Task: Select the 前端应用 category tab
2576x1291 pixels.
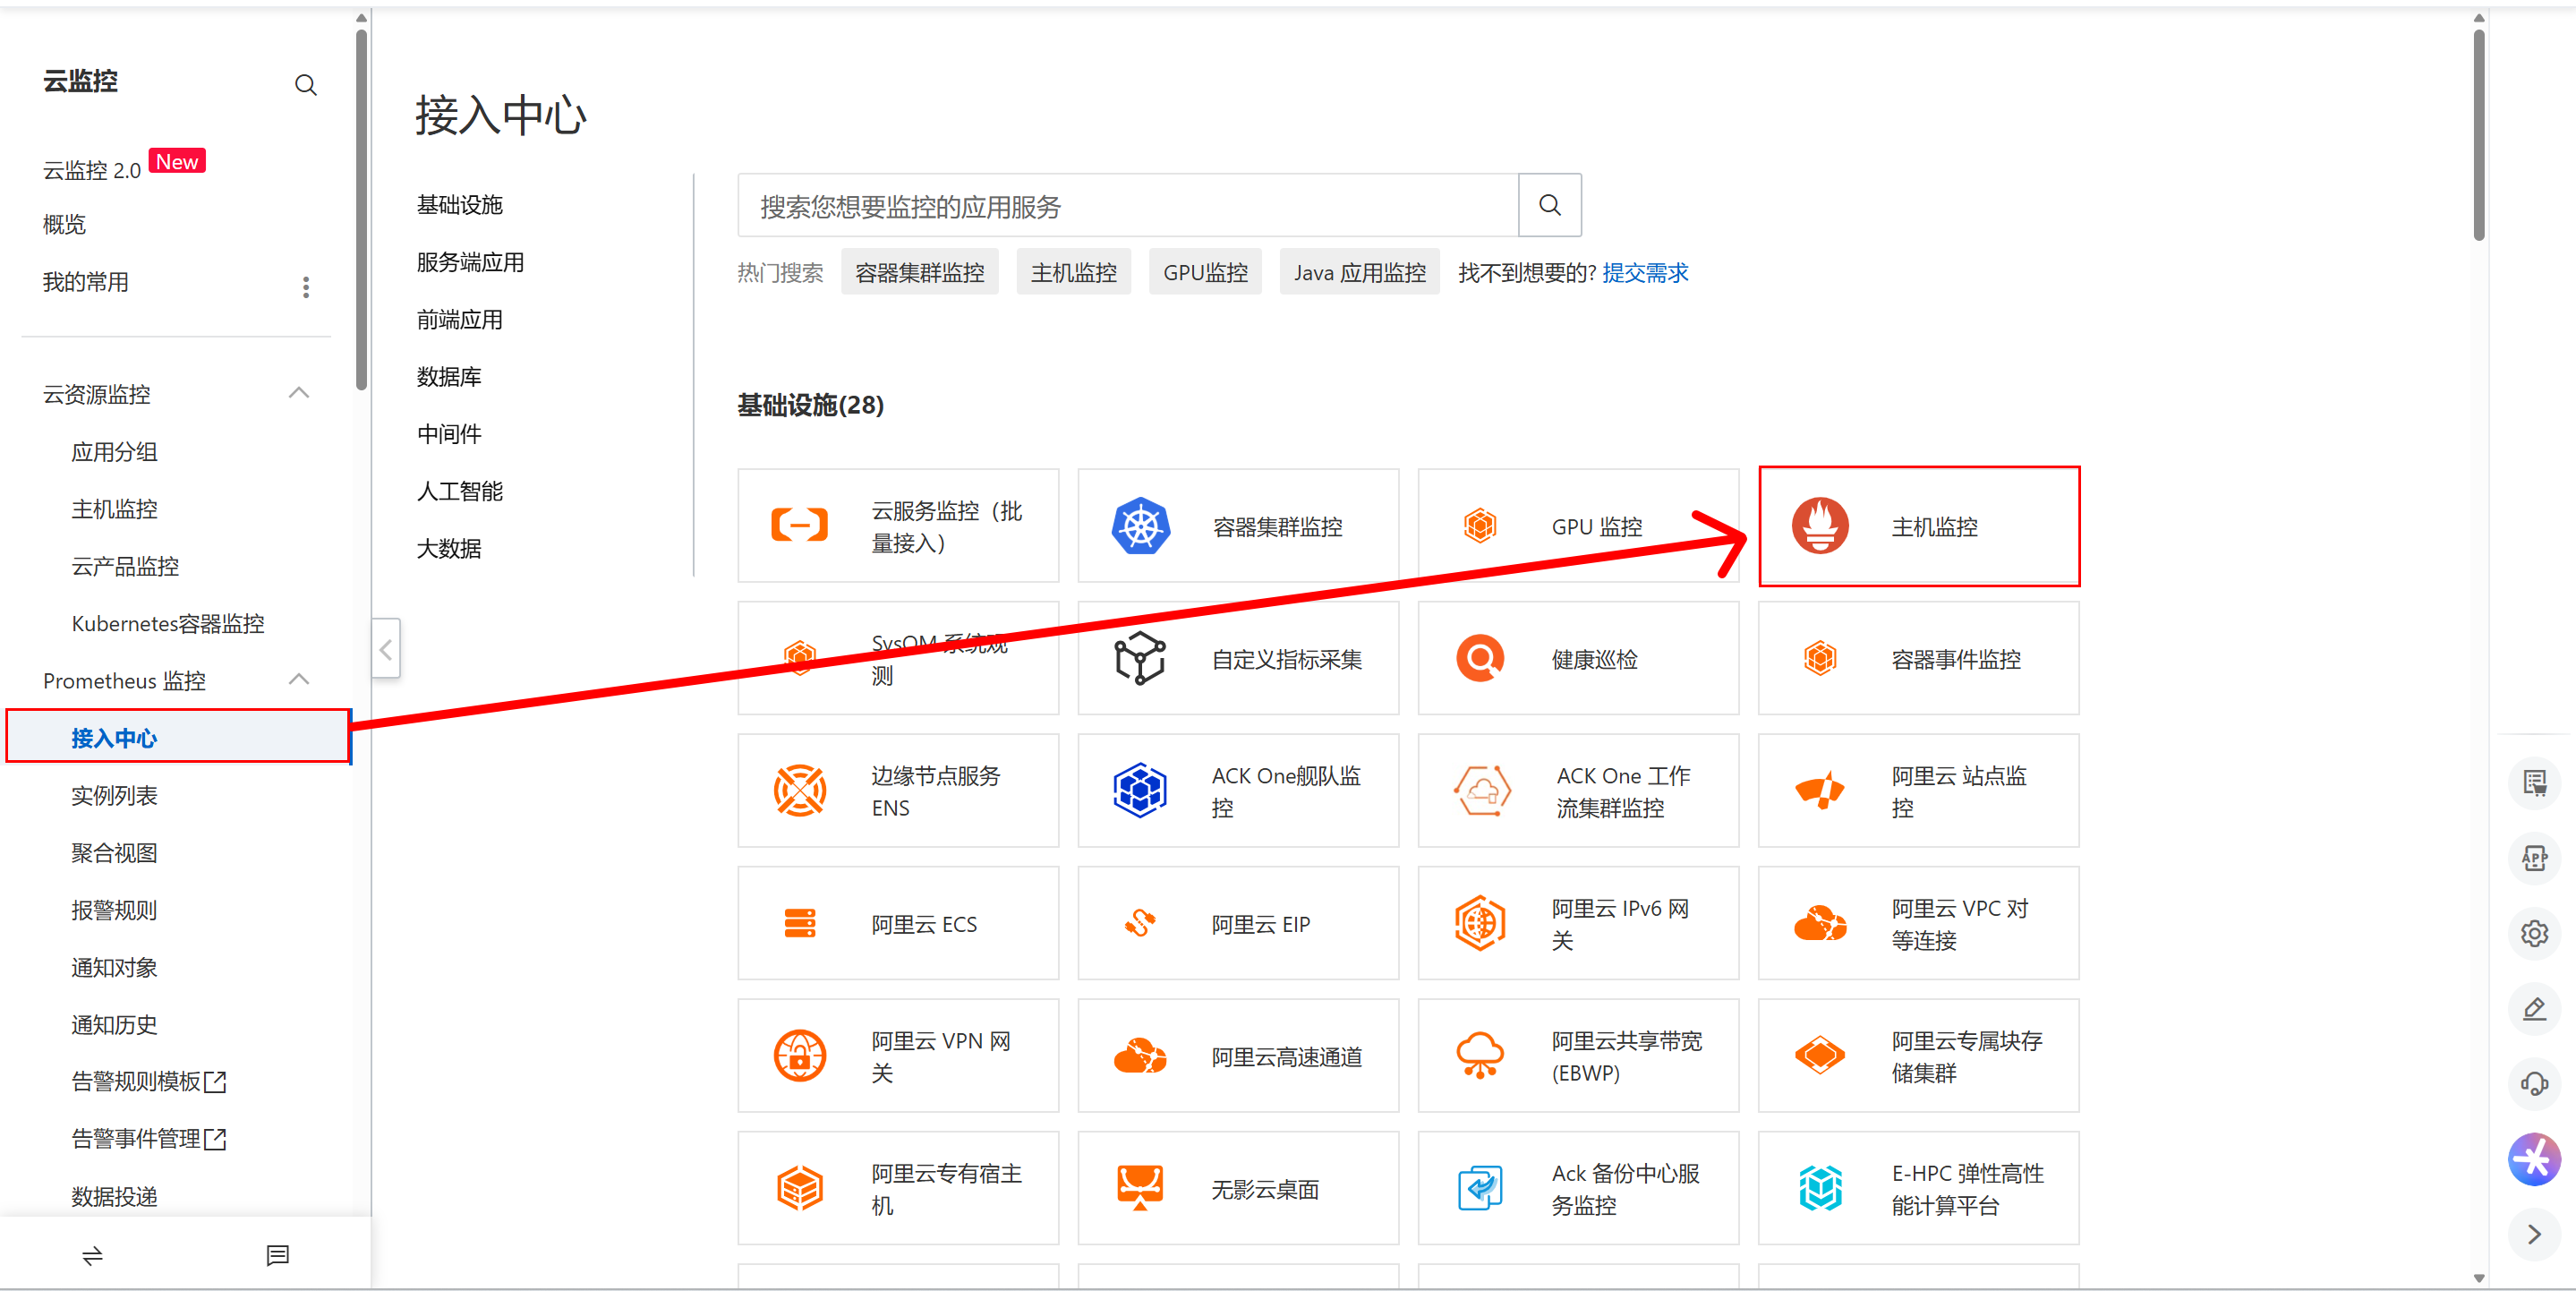Action: click(x=460, y=320)
